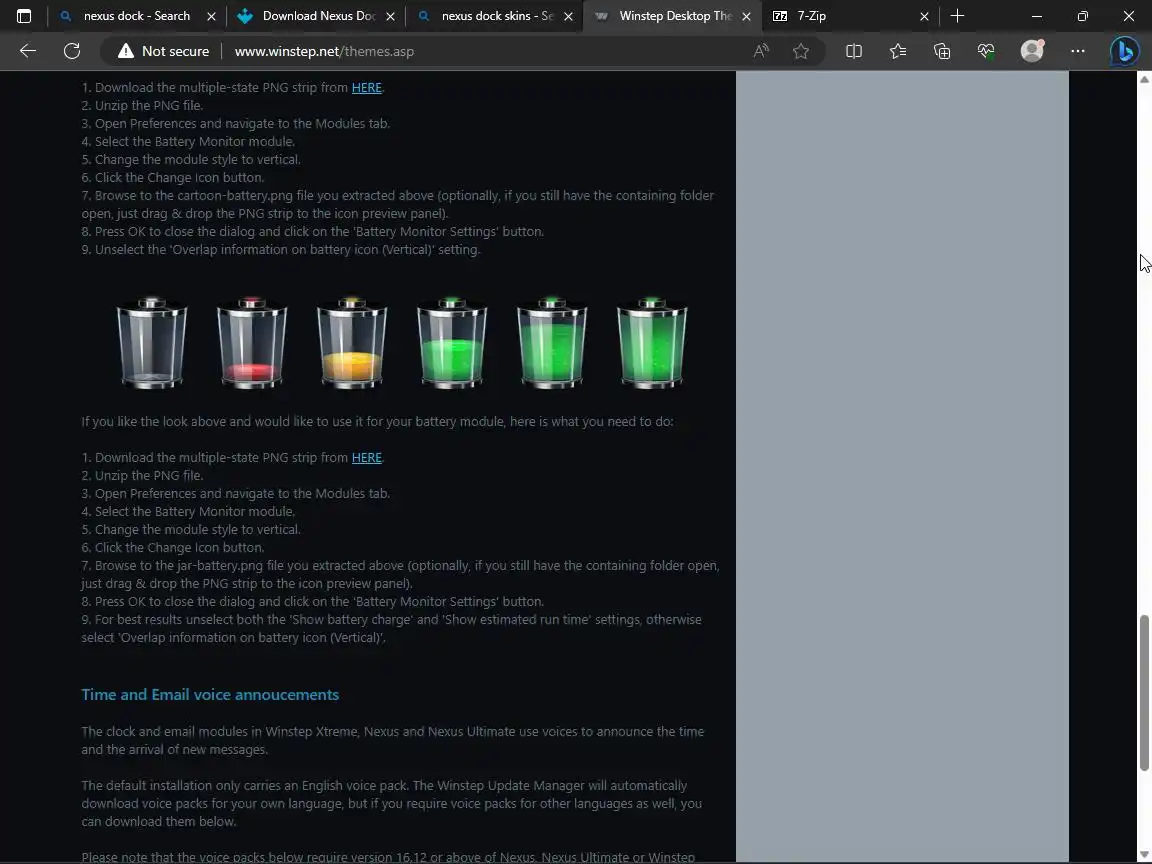The width and height of the screenshot is (1152, 864).
Task: Click HERE link for cartoon-battery PNG strip
Action: [x=367, y=87]
